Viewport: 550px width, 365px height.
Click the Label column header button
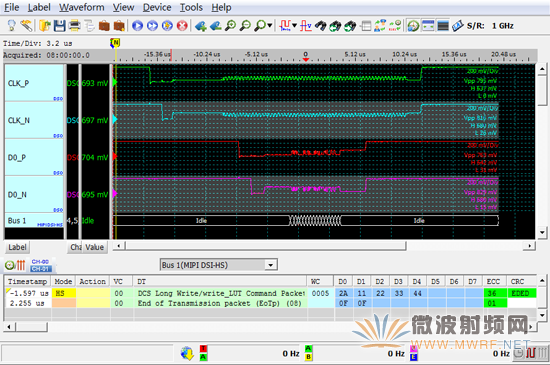click(17, 247)
